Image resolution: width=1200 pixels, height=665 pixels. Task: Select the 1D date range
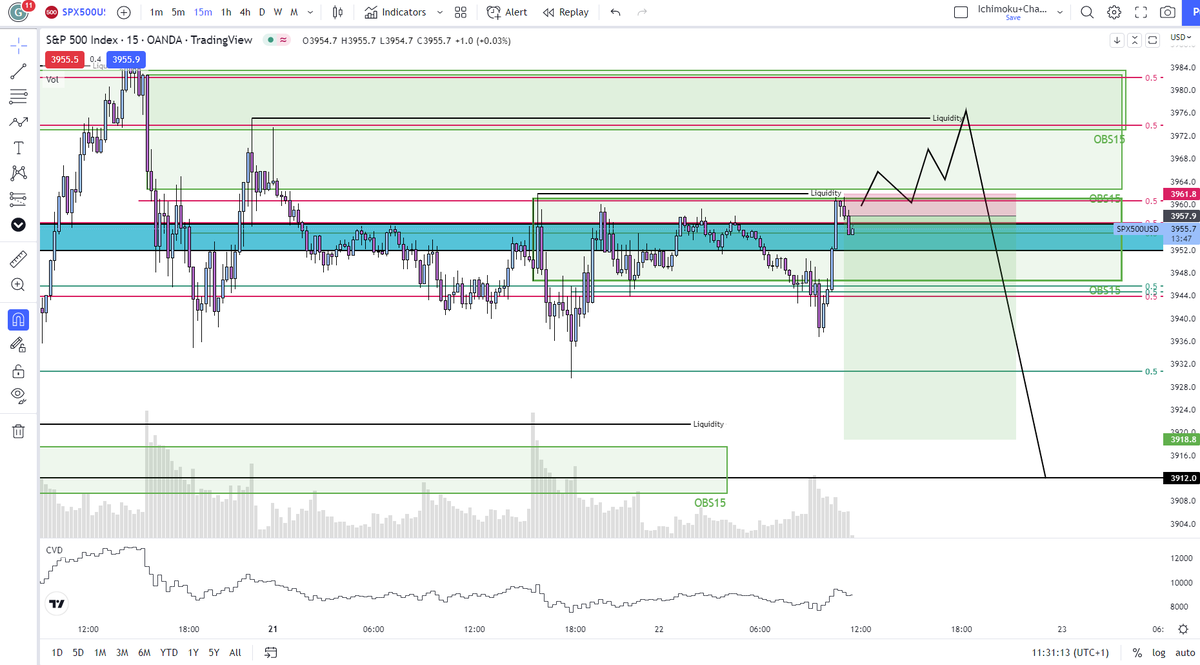tap(57, 653)
